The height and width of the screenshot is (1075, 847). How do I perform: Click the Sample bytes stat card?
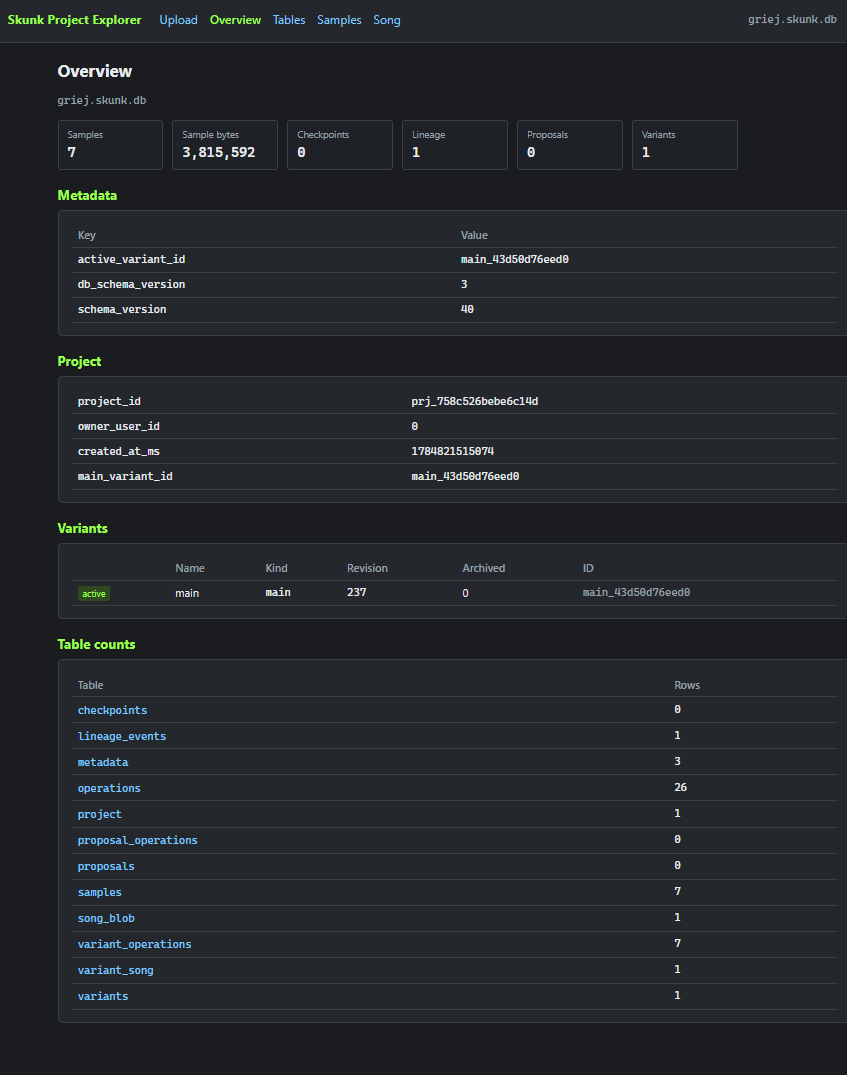(225, 145)
